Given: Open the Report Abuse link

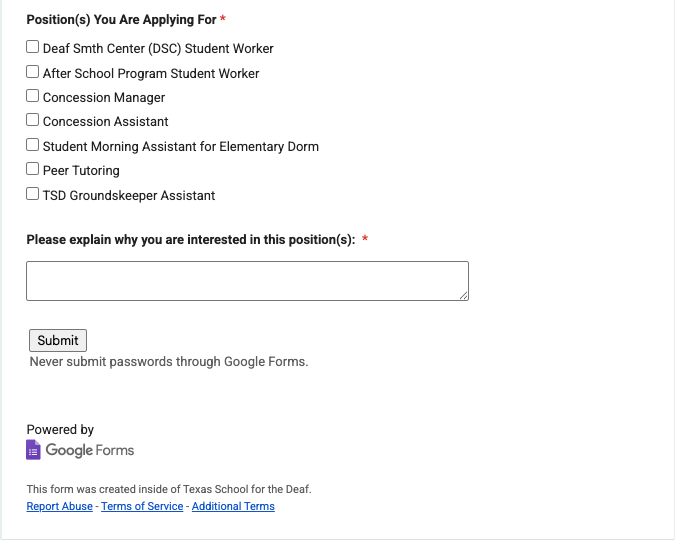Looking at the screenshot, I should coord(59,506).
